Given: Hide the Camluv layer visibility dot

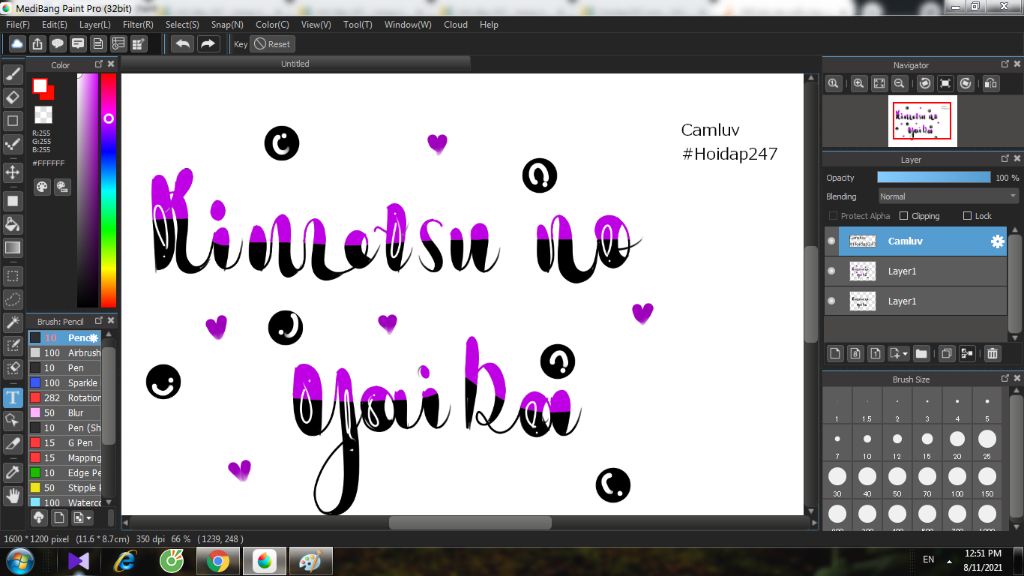Looking at the screenshot, I should pyautogui.click(x=831, y=241).
